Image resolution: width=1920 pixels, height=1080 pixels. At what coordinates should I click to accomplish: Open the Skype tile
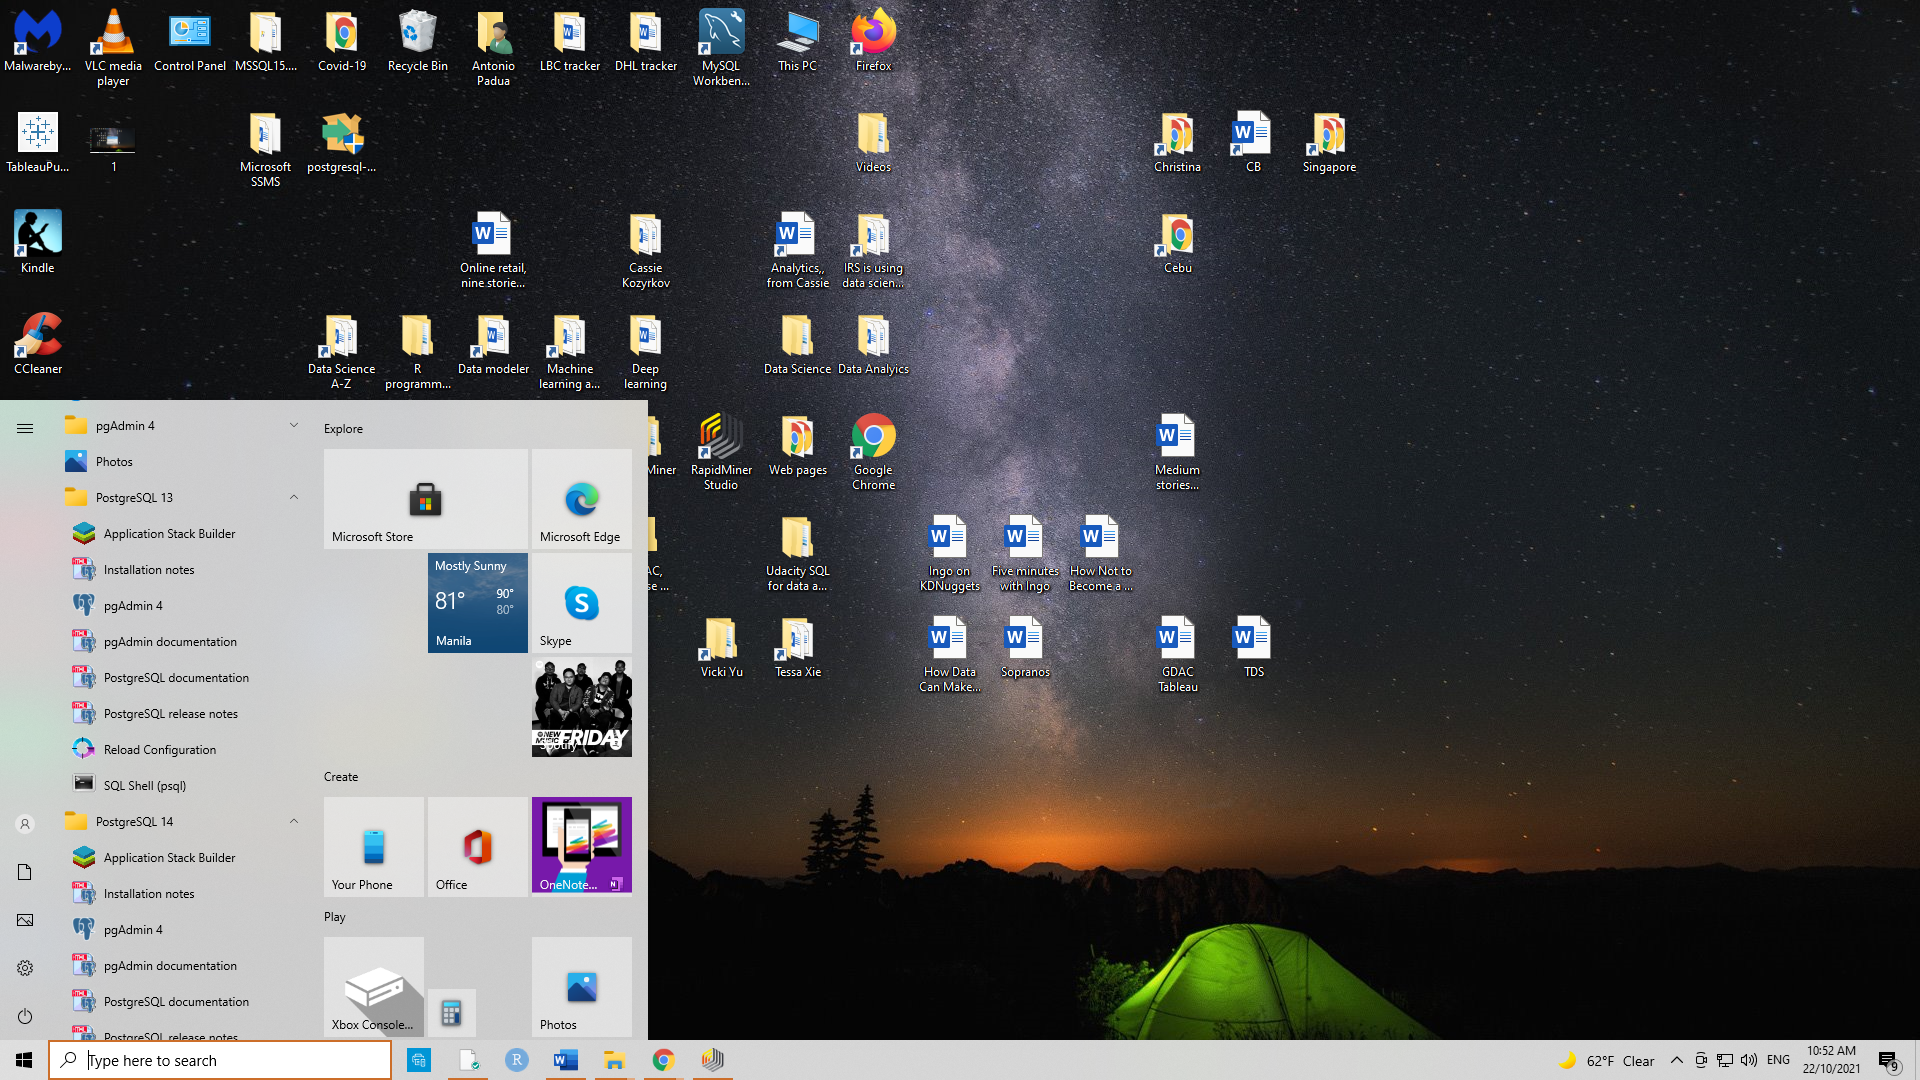pyautogui.click(x=581, y=603)
